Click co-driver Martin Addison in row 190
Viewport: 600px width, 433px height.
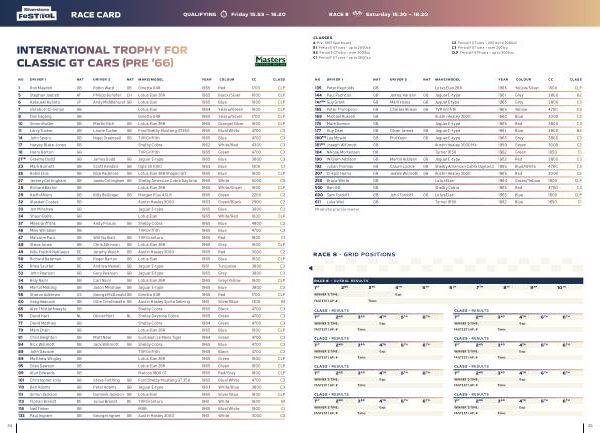click(403, 159)
